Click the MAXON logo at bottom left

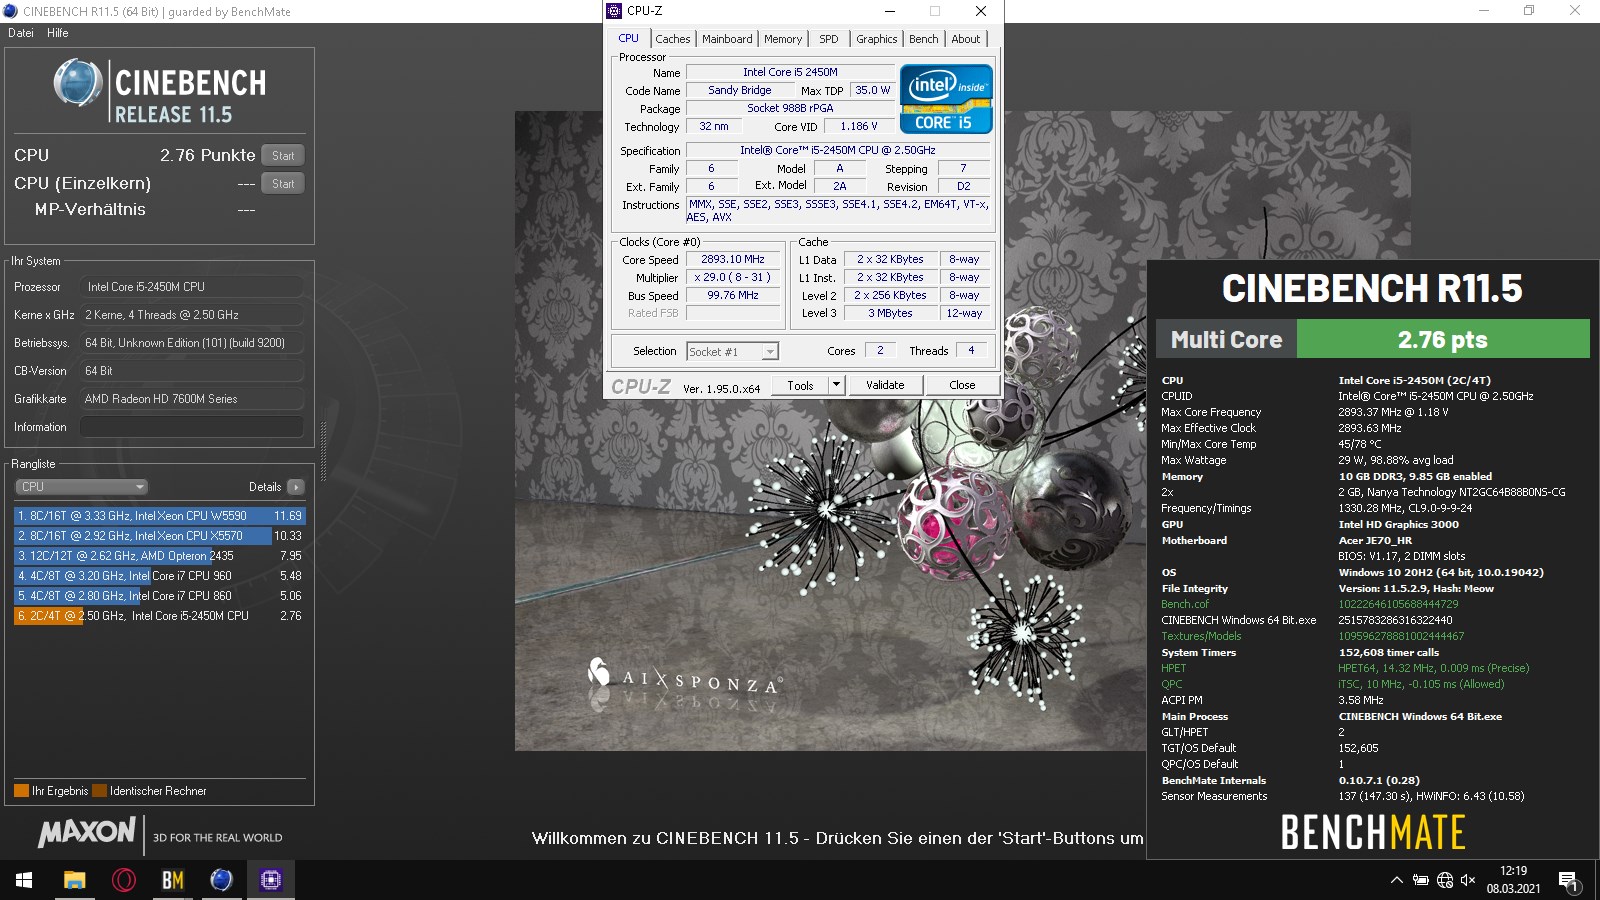[x=87, y=832]
